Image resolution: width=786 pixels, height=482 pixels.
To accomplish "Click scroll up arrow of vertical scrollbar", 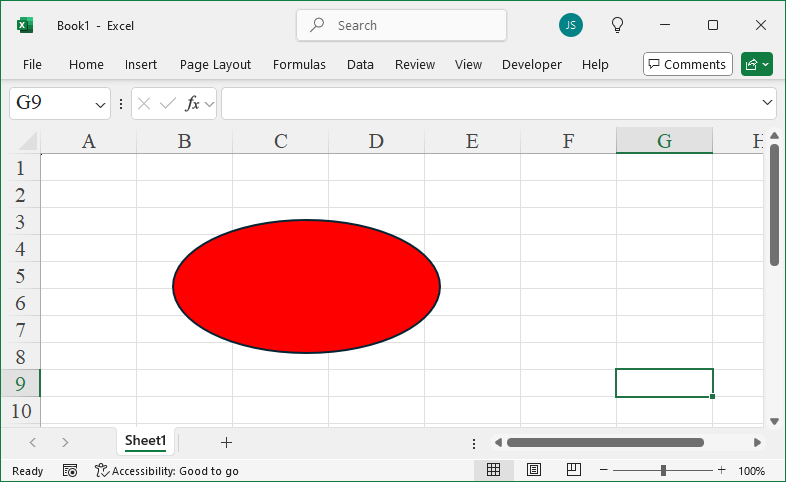I will point(774,136).
